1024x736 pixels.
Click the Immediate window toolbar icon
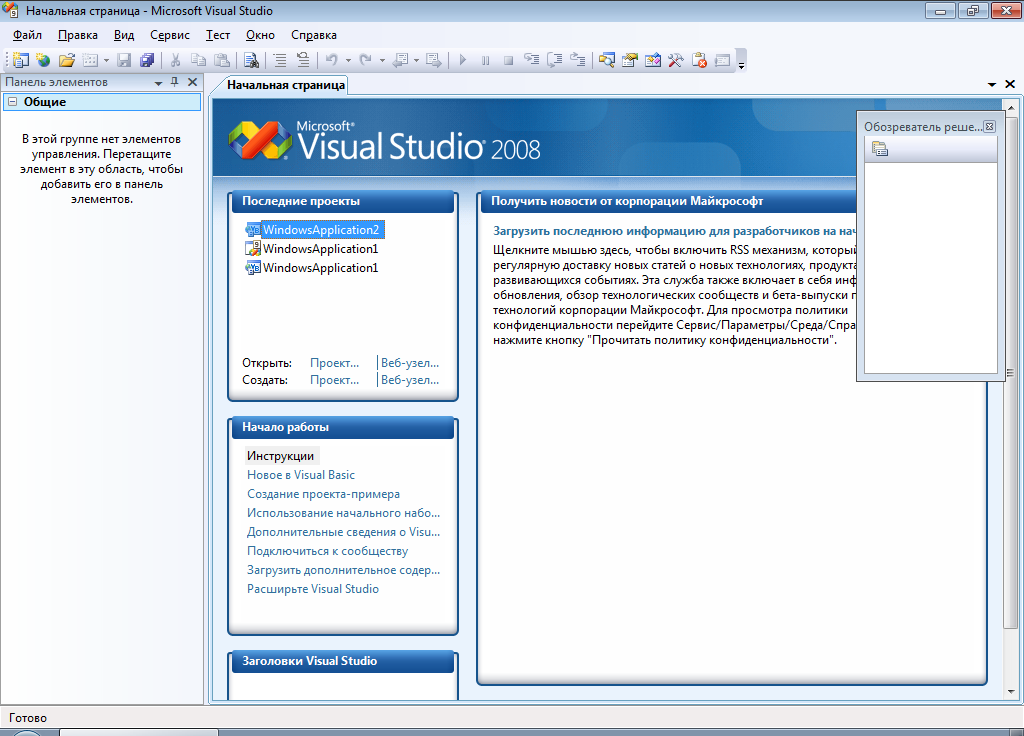click(722, 60)
